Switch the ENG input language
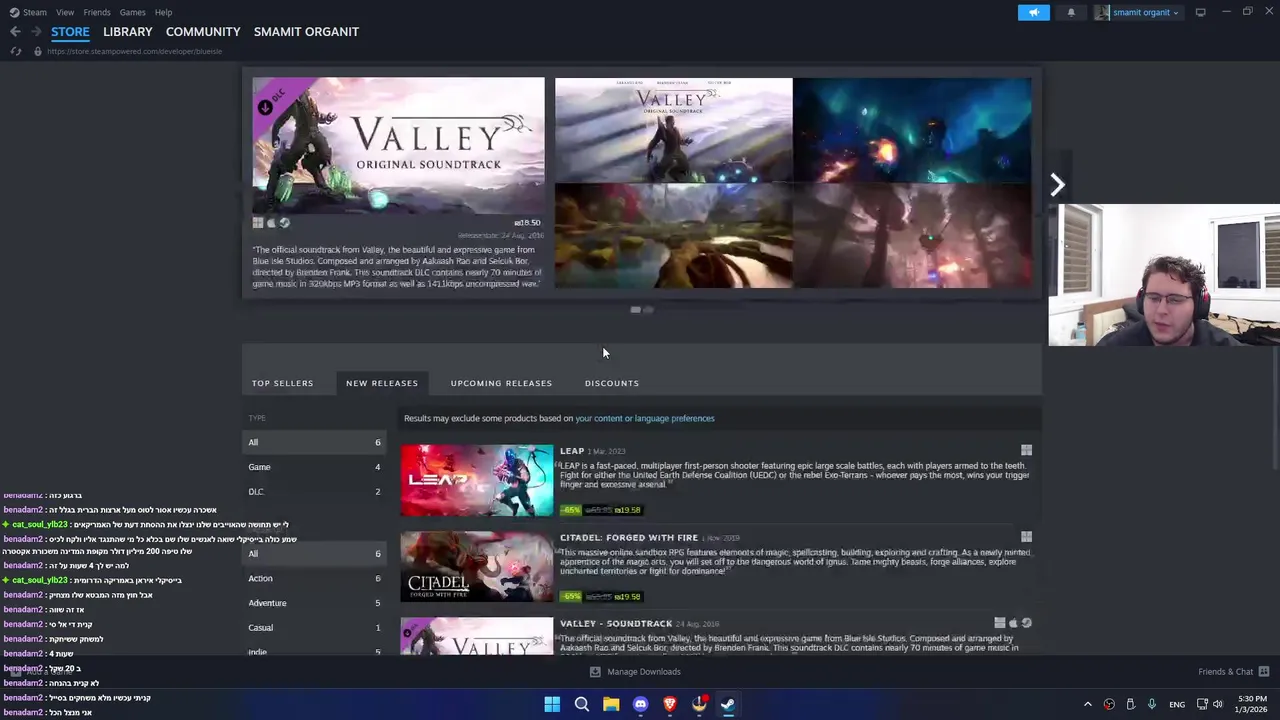 1177,705
